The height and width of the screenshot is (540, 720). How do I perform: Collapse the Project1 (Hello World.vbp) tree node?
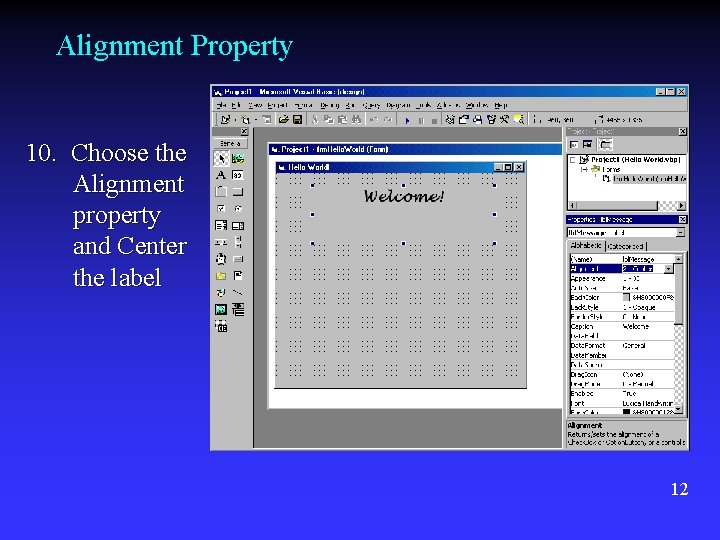point(573,160)
